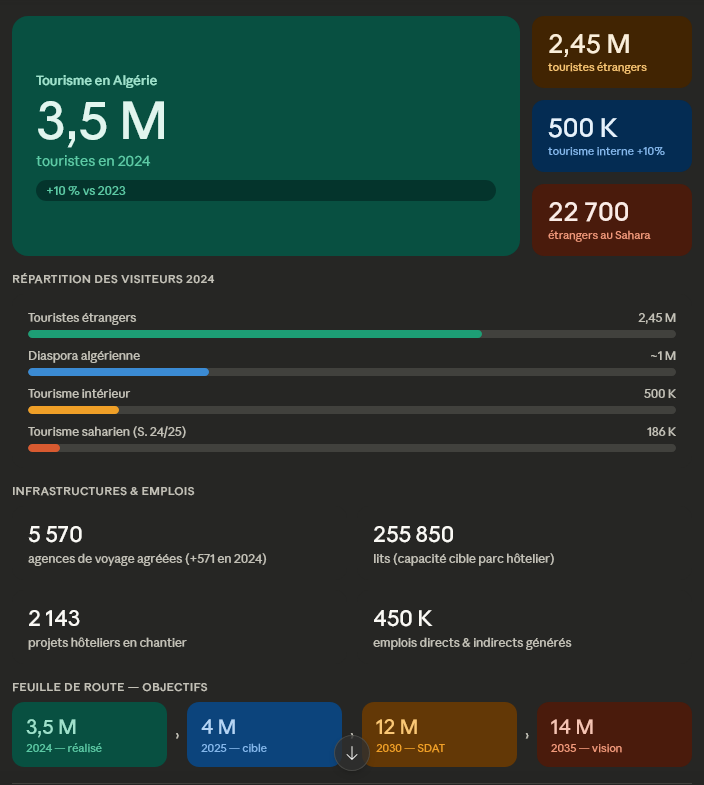
Task: Click 'emplois directs & indirects générés' caption
Action: [472, 643]
